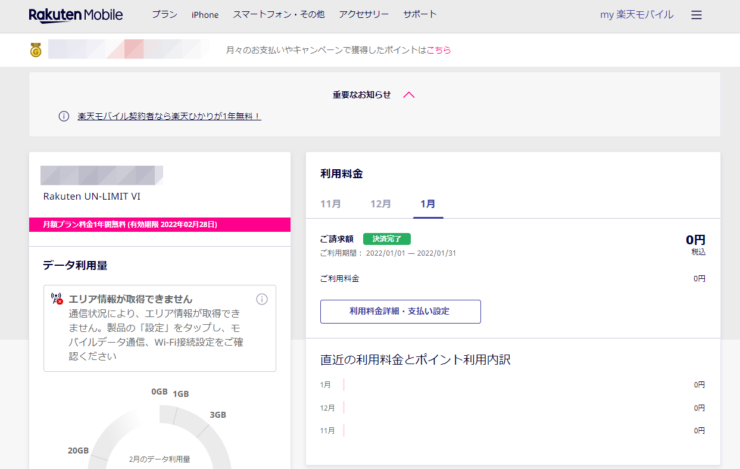Click the 2月のデータ利用量 label
Viewport: 740px width, 469px height.
(160, 459)
